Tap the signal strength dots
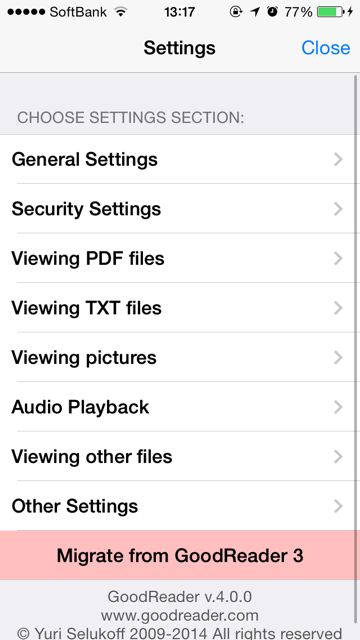The width and height of the screenshot is (360, 640). [x=26, y=12]
